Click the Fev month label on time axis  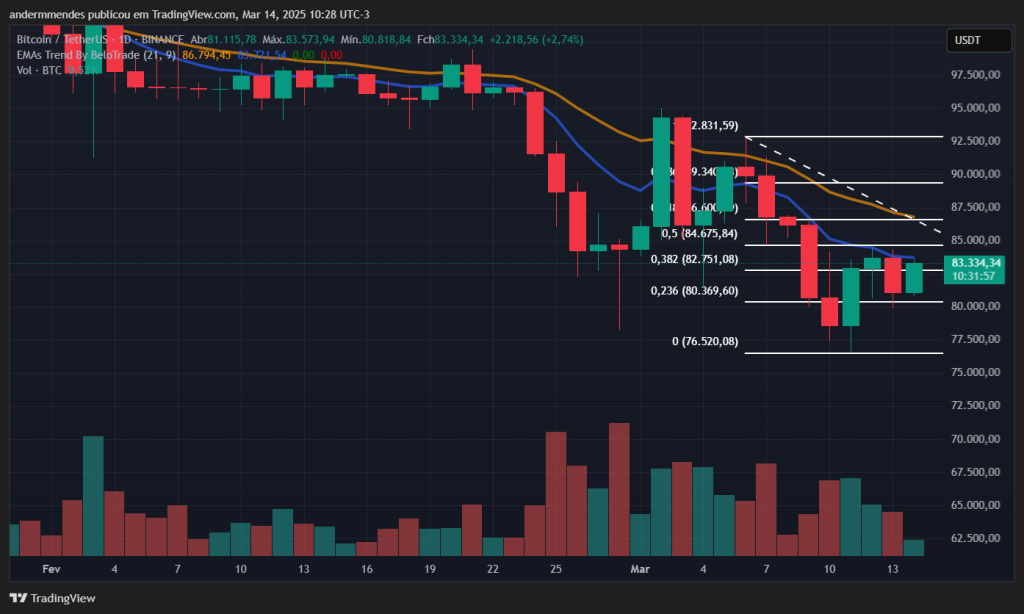(52, 569)
